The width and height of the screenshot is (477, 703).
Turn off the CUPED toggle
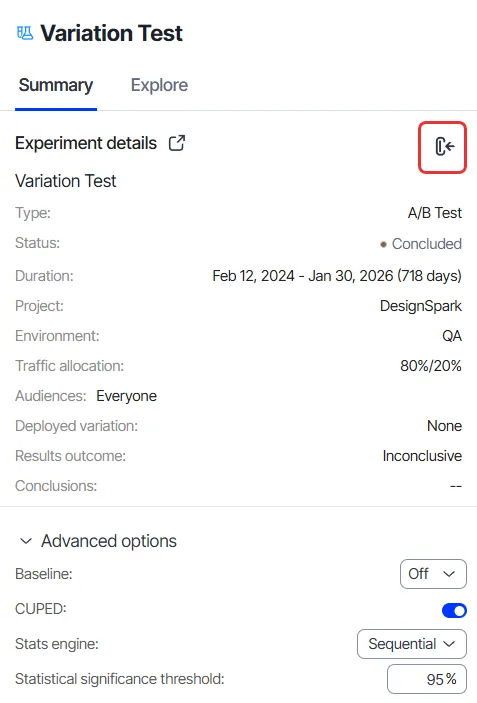coord(454,610)
